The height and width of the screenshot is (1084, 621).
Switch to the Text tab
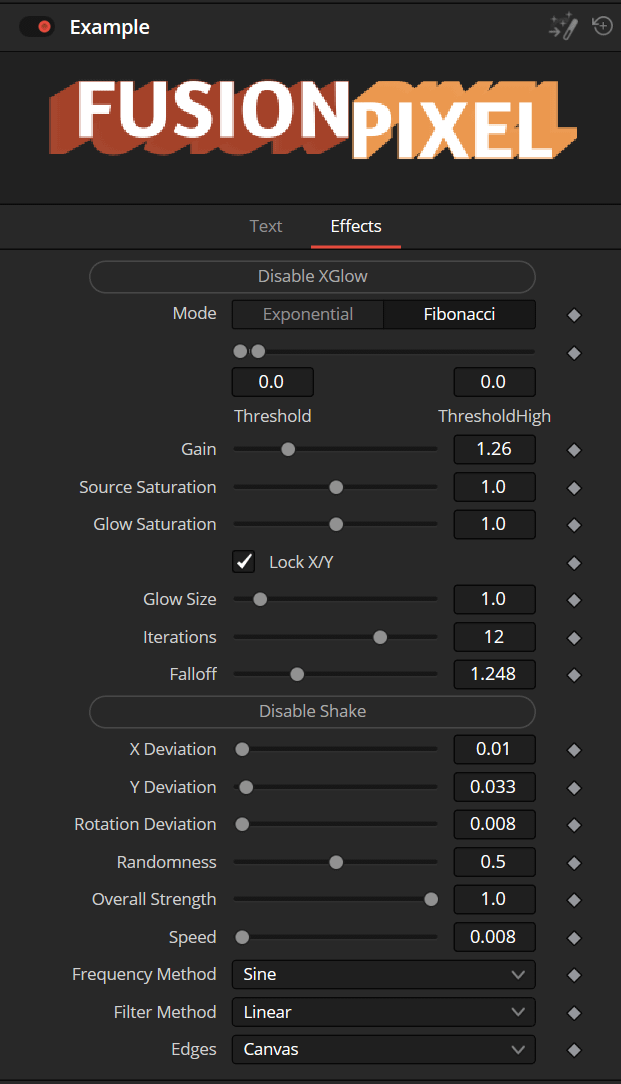pyautogui.click(x=266, y=226)
